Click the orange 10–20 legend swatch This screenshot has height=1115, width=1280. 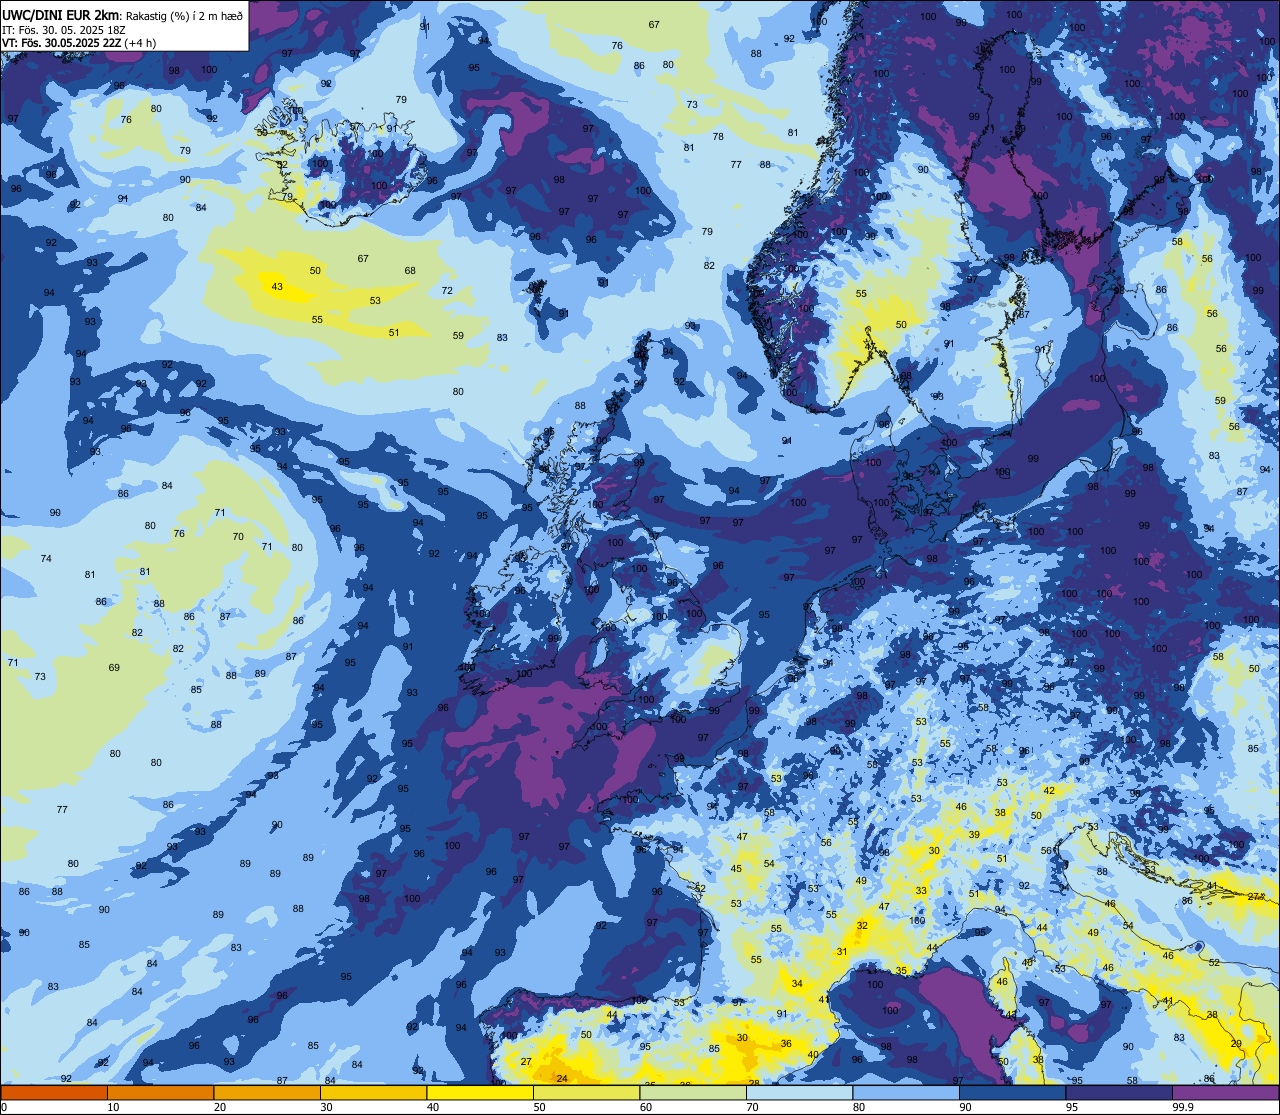160,1092
